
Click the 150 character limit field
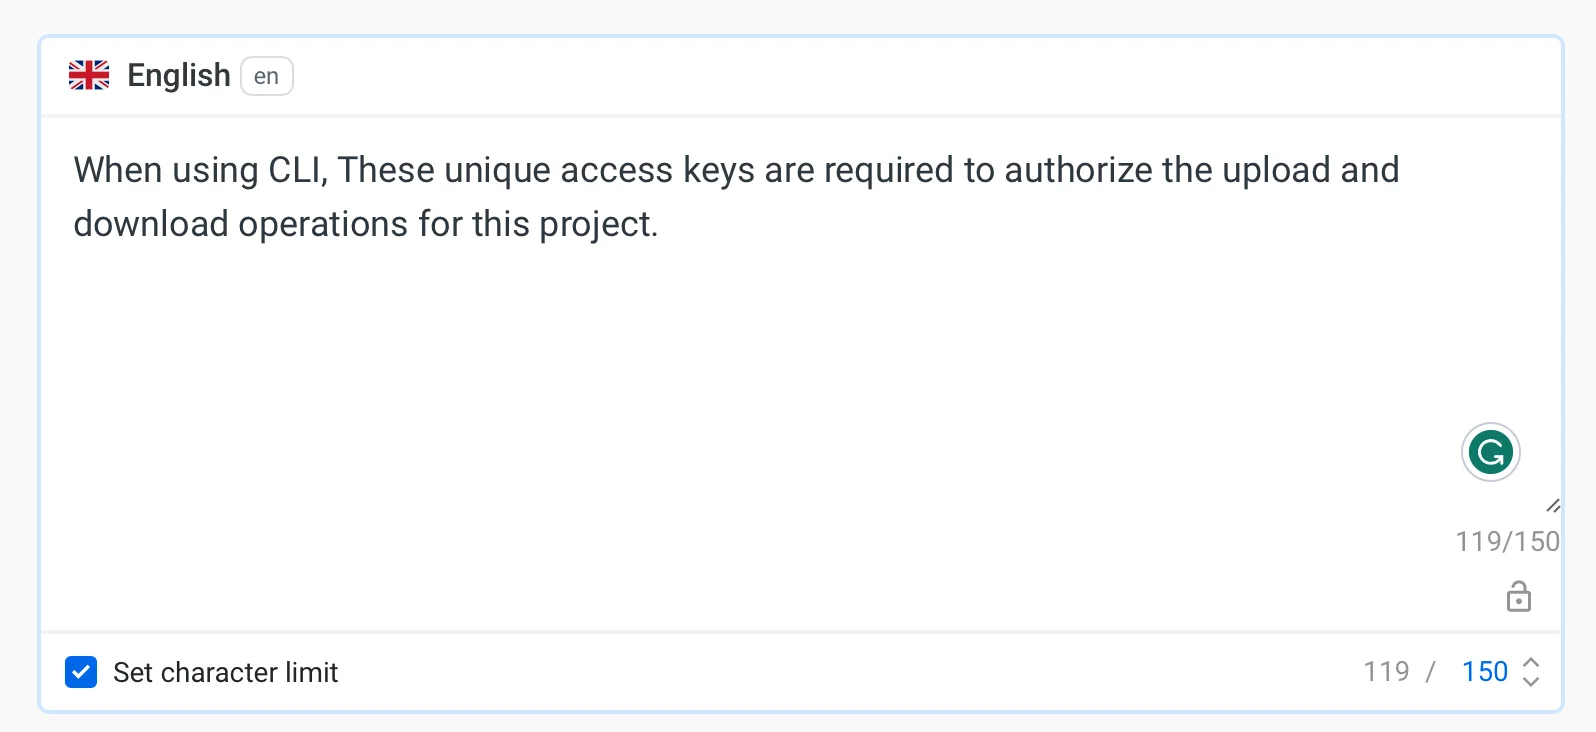[x=1484, y=672]
